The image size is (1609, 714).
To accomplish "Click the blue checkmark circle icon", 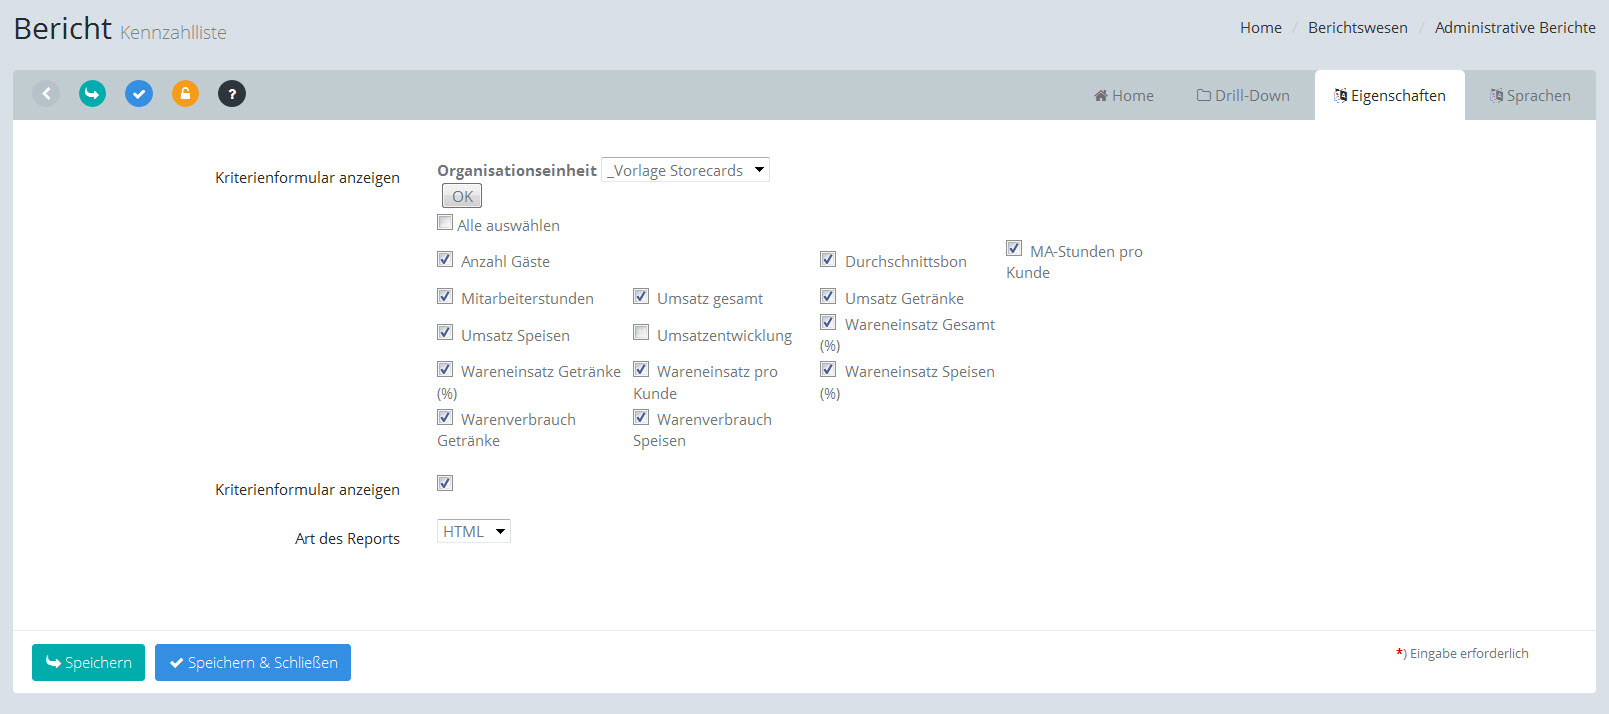I will (x=139, y=94).
